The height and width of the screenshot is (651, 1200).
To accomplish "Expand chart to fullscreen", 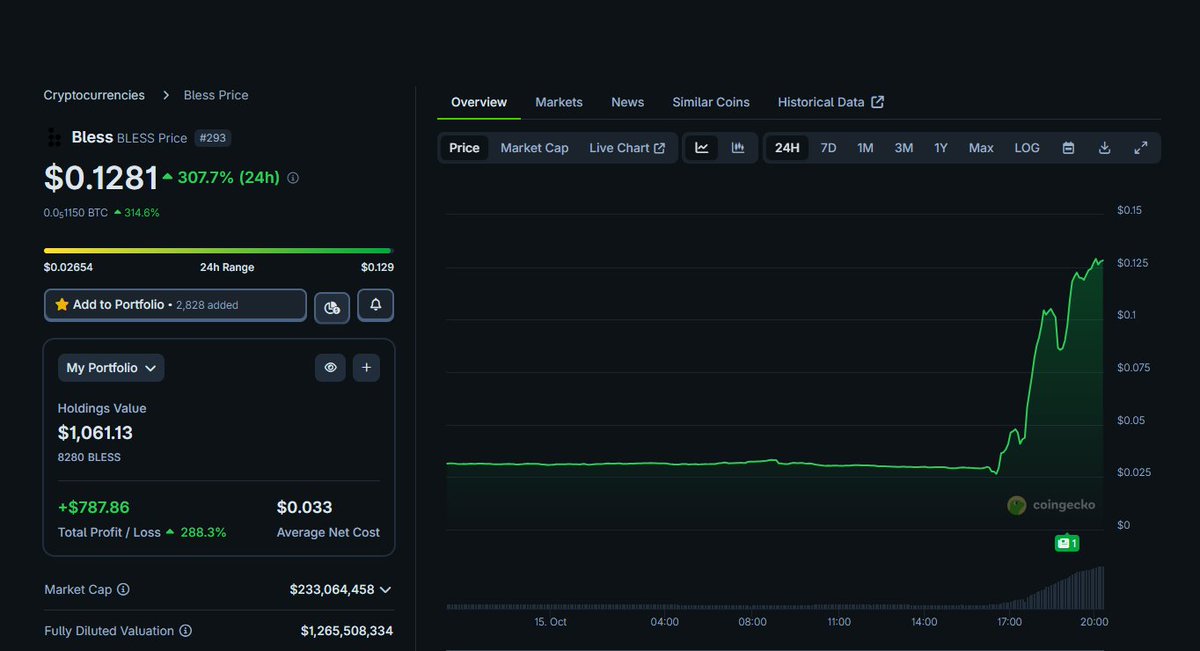I will click(x=1140, y=148).
